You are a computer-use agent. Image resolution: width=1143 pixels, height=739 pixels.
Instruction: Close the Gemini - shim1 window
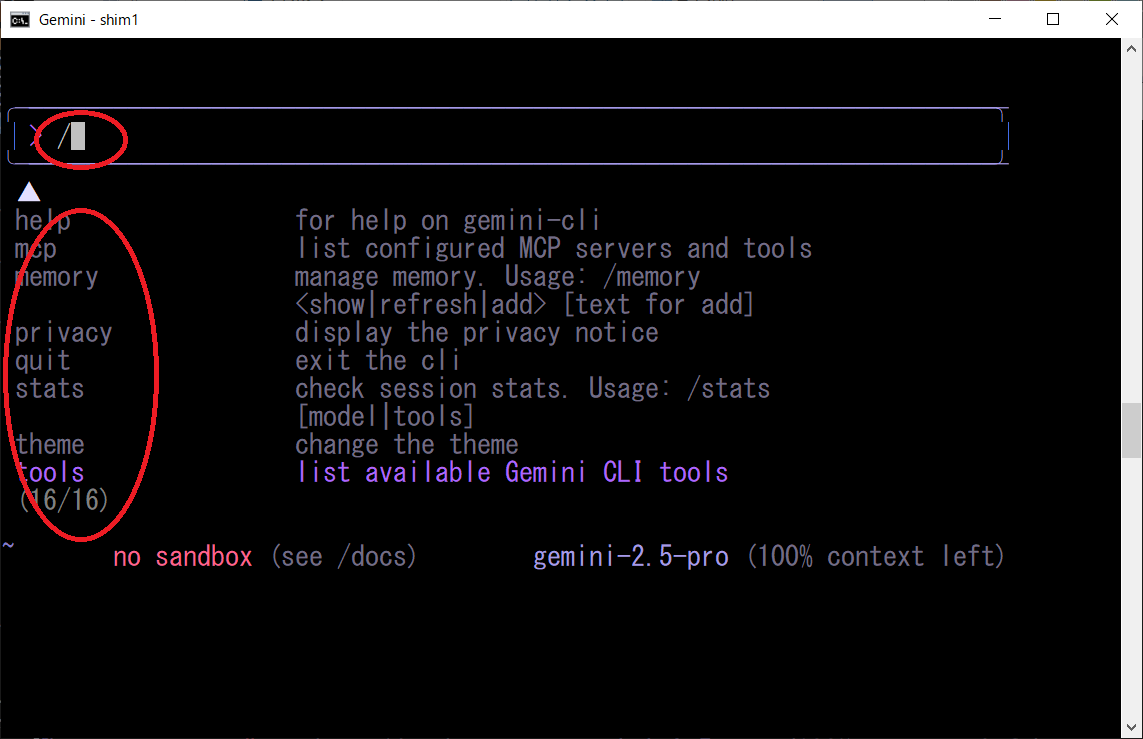pyautogui.click(x=1112, y=19)
